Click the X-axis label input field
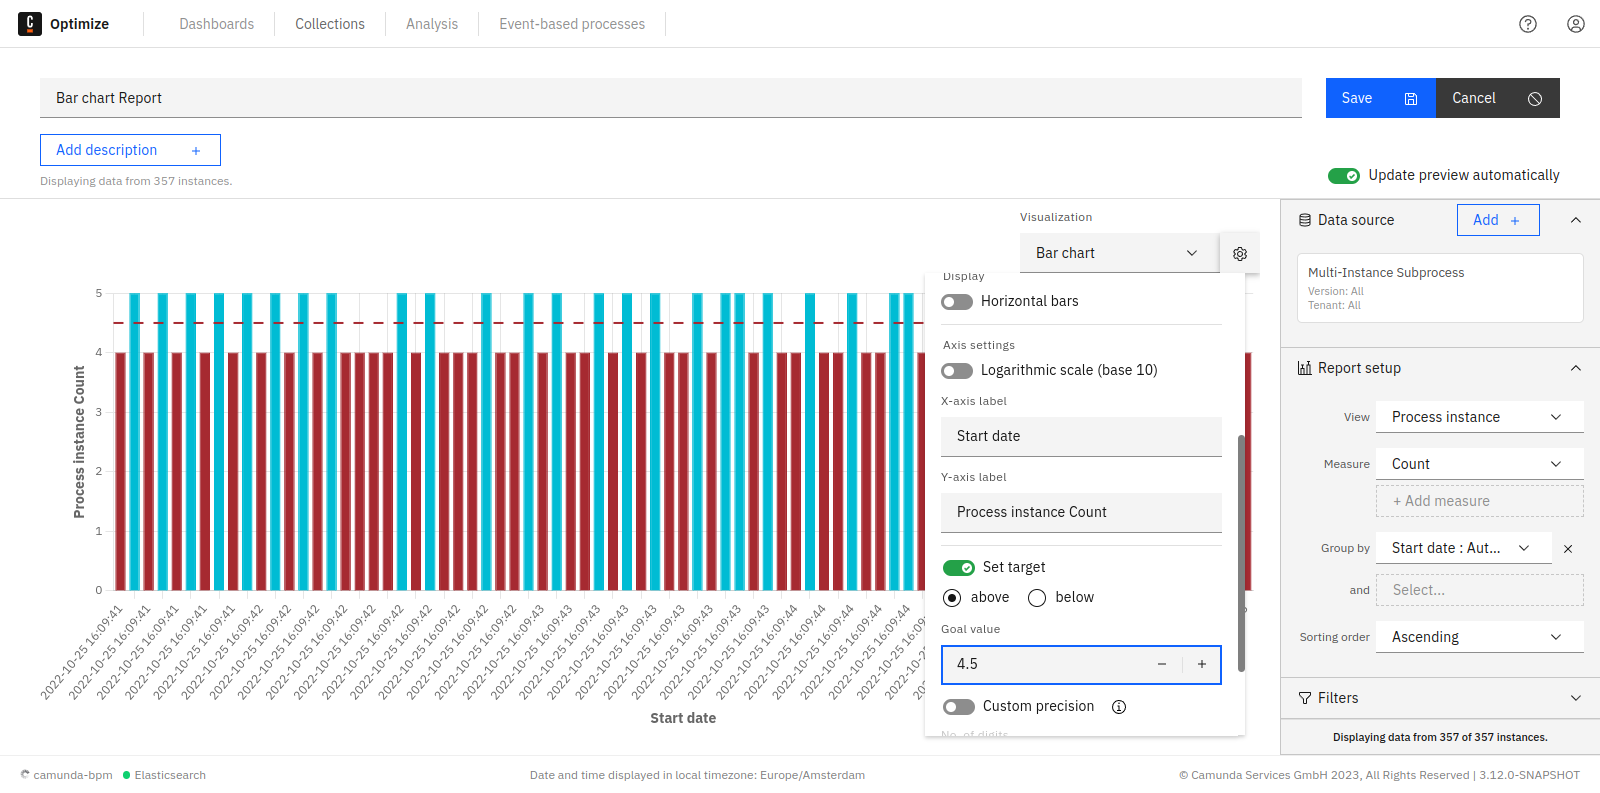The image size is (1600, 793). (x=1080, y=436)
